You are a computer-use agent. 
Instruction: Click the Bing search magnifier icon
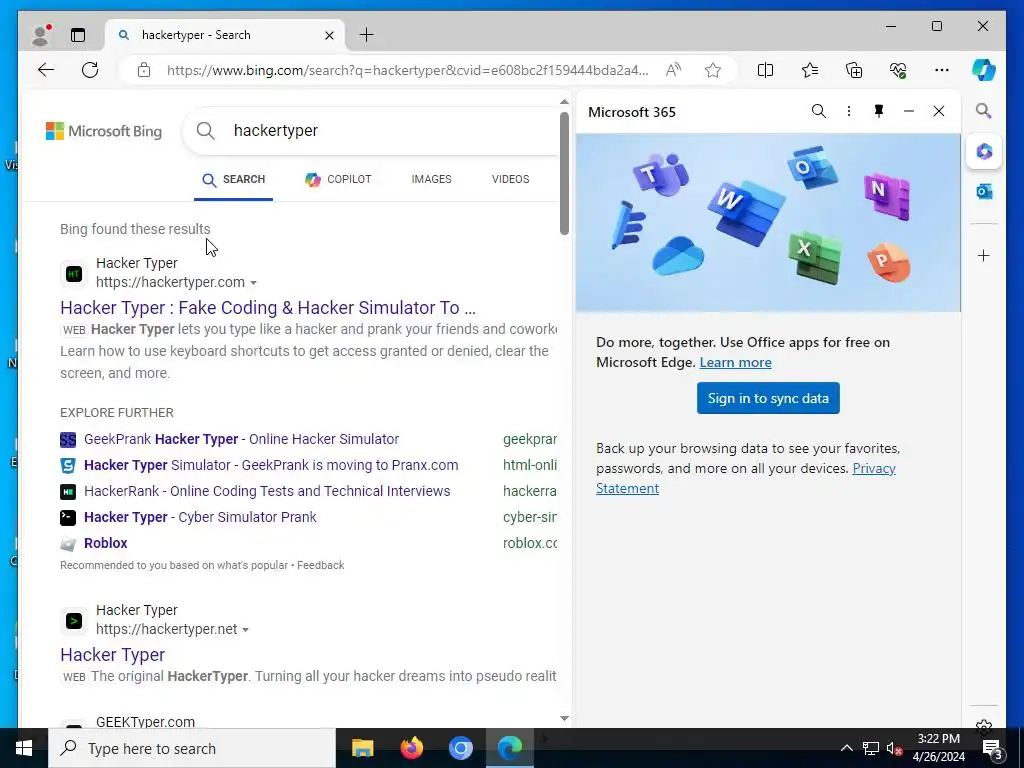pyautogui.click(x=206, y=131)
